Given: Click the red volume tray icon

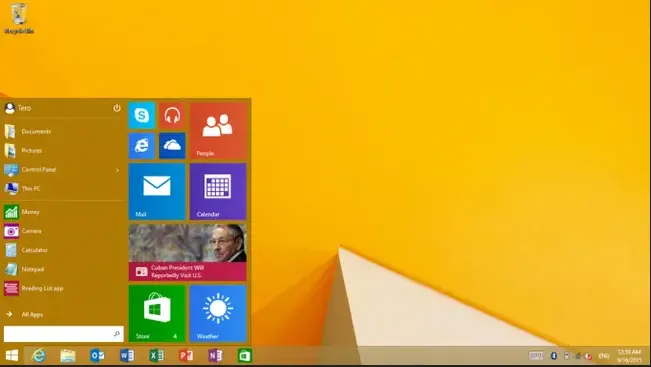Looking at the screenshot, I should 588,356.
